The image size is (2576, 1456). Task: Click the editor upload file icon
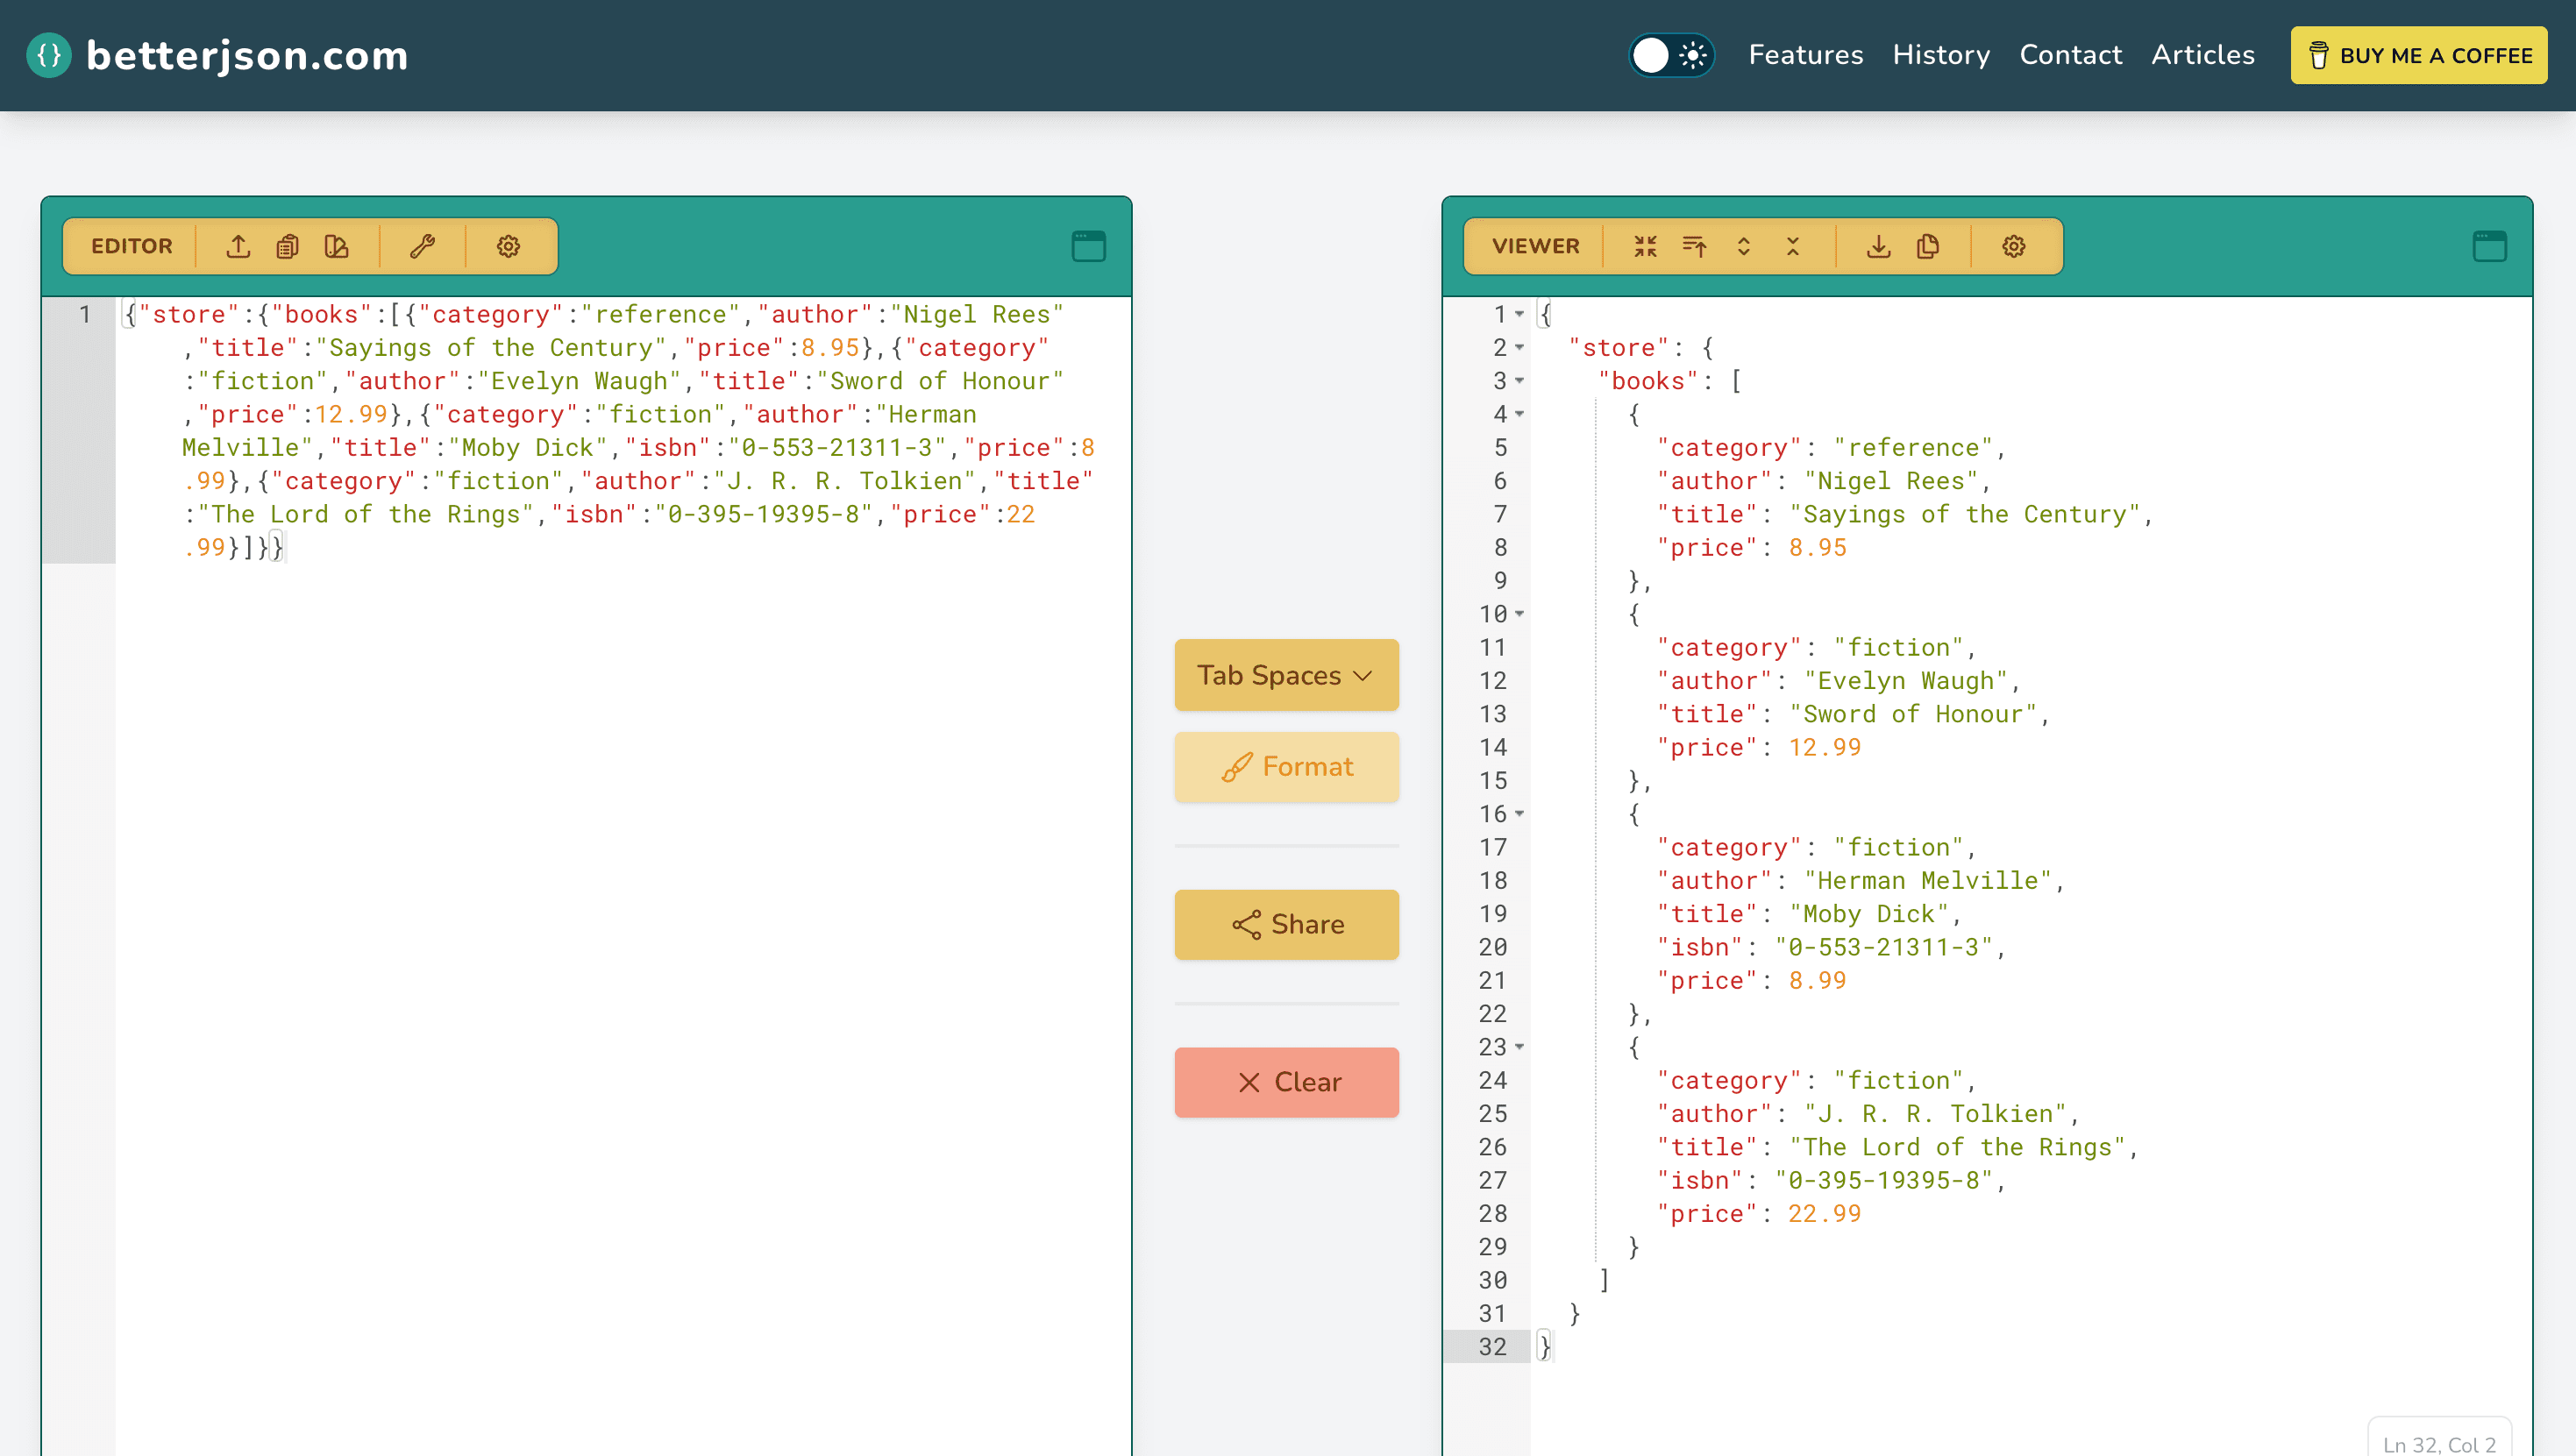[238, 246]
